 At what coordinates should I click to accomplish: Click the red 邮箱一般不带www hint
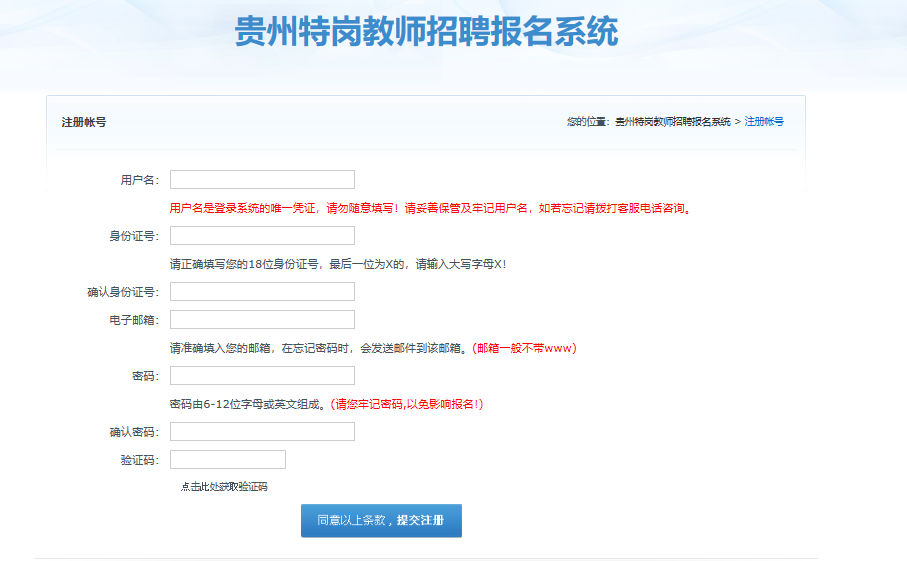point(524,349)
